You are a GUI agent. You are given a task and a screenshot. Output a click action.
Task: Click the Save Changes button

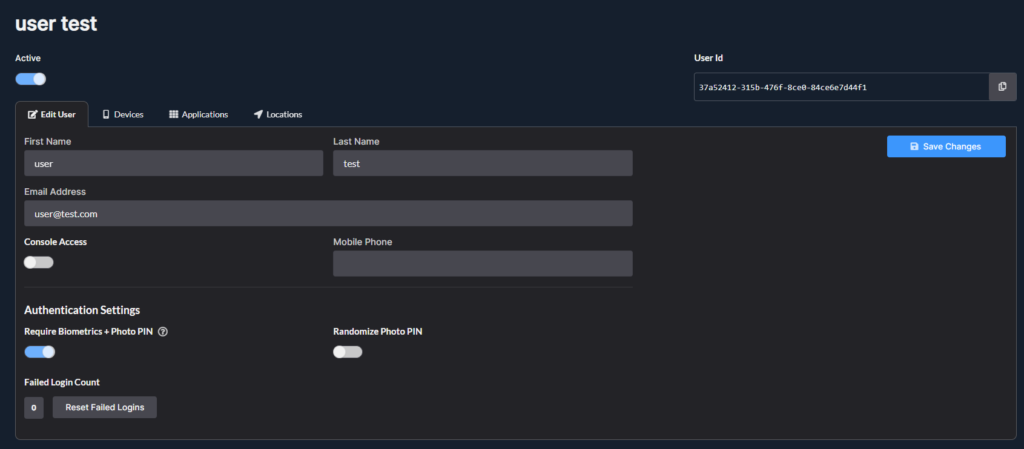[x=946, y=146]
